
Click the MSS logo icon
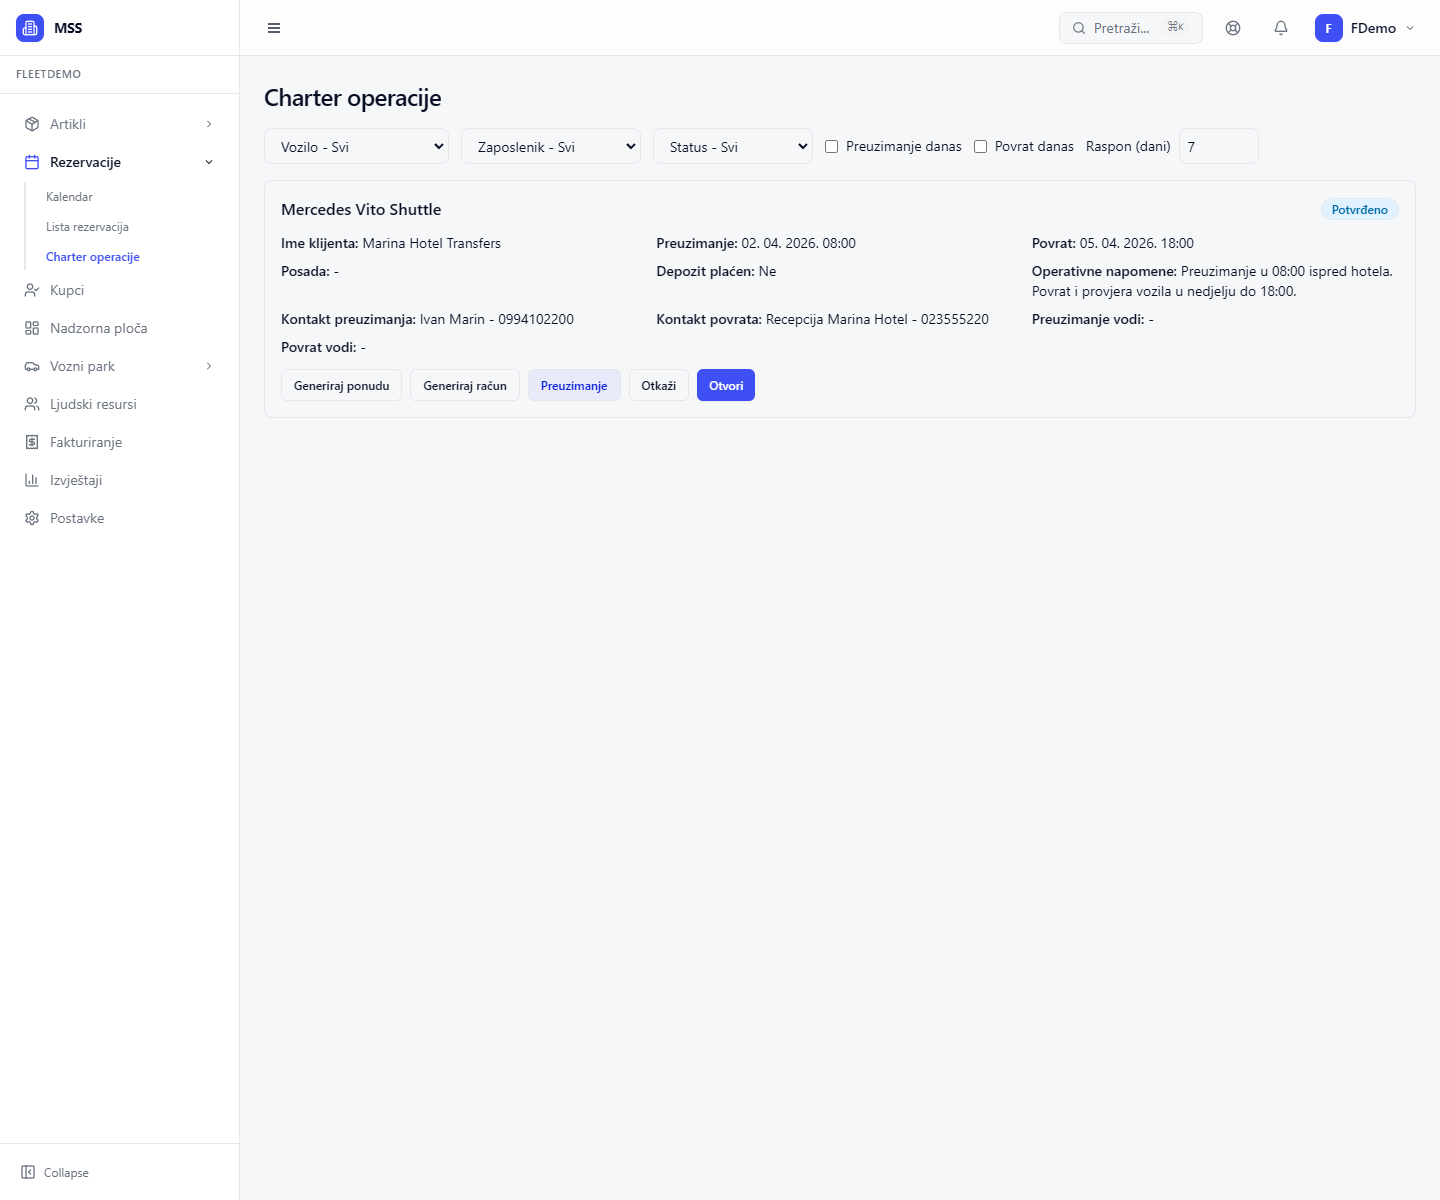click(x=30, y=28)
